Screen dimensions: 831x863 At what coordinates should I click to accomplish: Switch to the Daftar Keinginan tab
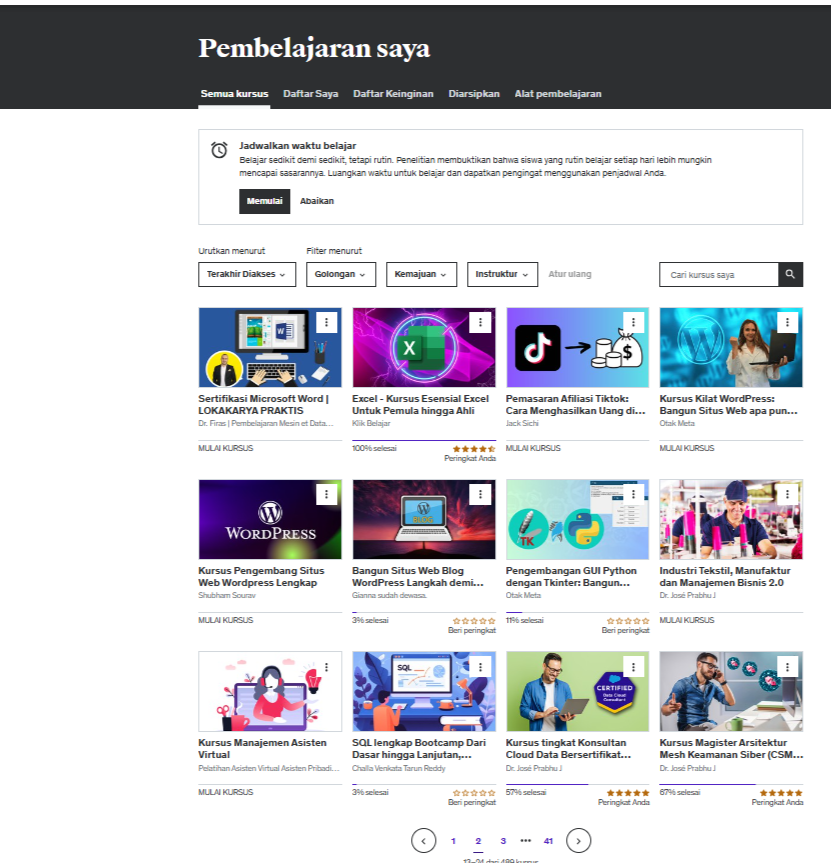(x=393, y=94)
